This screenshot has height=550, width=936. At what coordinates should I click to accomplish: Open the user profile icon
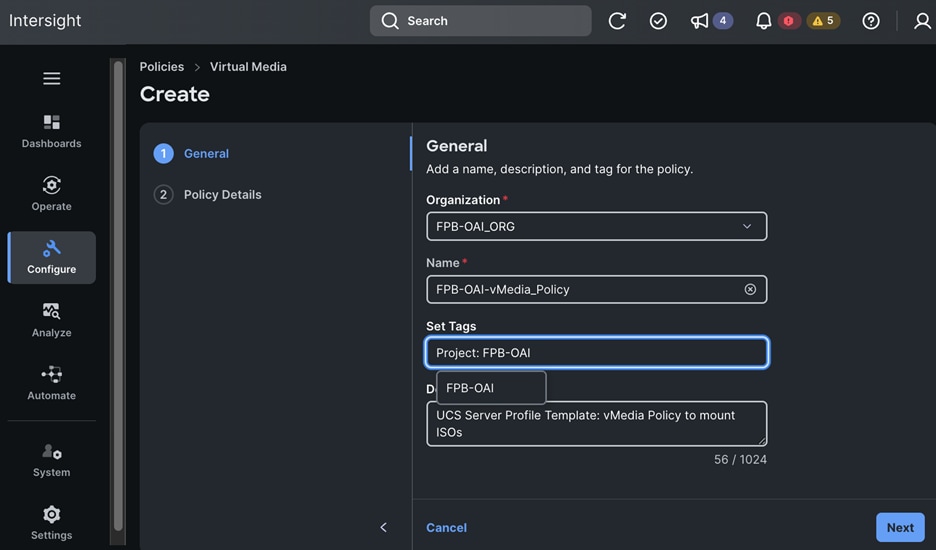point(922,21)
